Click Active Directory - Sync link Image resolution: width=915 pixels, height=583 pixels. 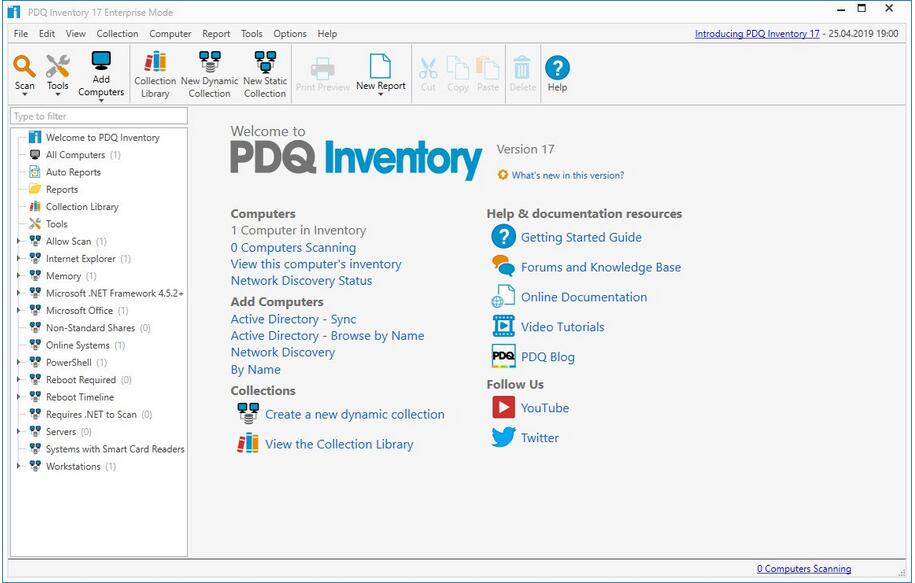click(293, 319)
